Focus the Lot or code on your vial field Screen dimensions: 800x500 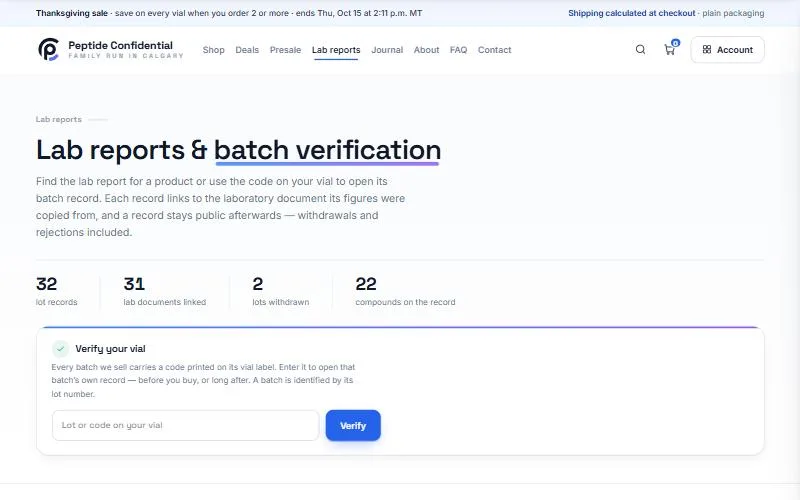coord(185,426)
